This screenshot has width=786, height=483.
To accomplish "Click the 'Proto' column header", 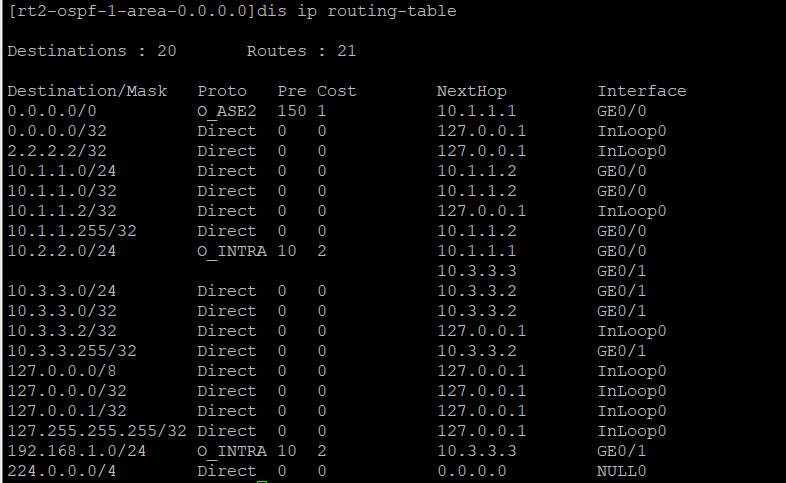I will point(222,91).
